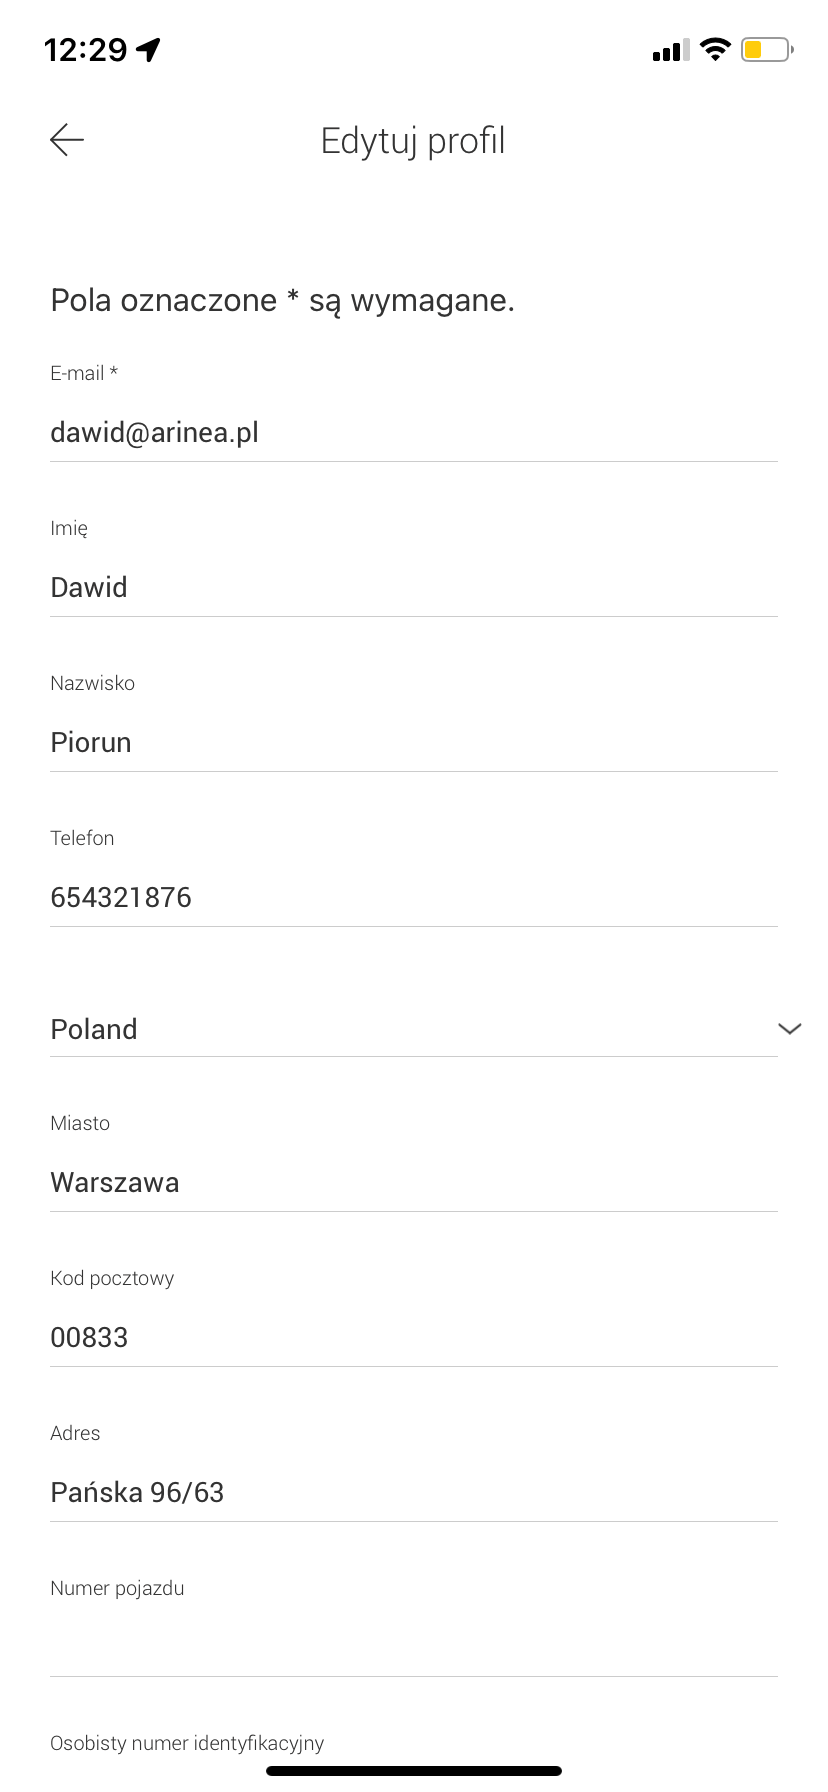Viewport: 828px width, 1792px height.
Task: Tap the Wi-Fi status icon
Action: (x=715, y=49)
